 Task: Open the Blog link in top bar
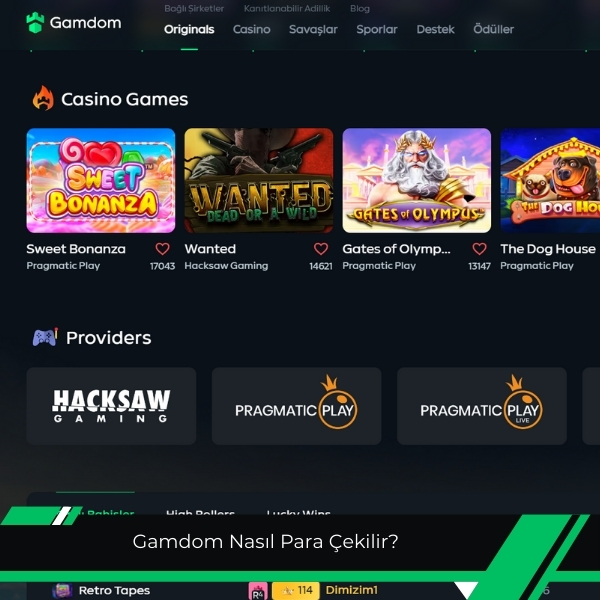click(360, 8)
